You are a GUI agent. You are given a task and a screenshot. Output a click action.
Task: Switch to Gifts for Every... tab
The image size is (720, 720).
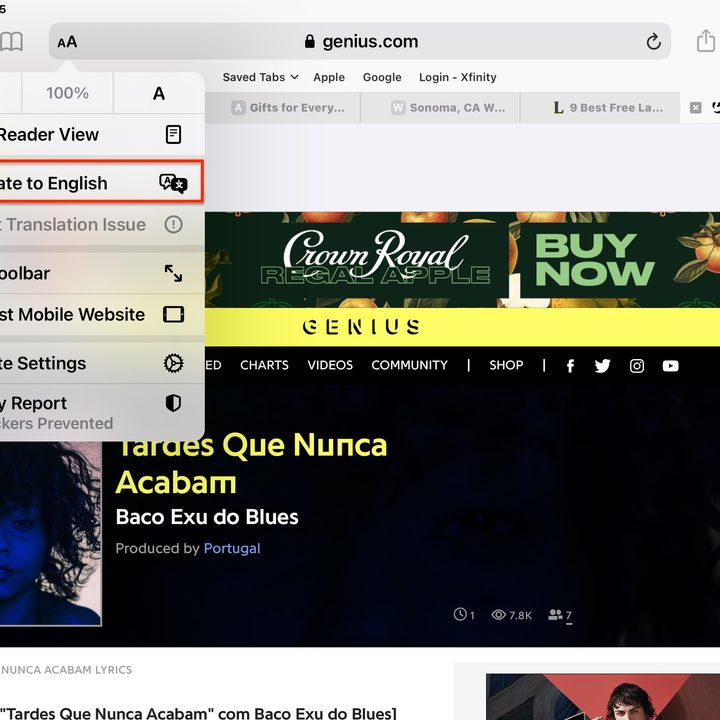(x=283, y=107)
